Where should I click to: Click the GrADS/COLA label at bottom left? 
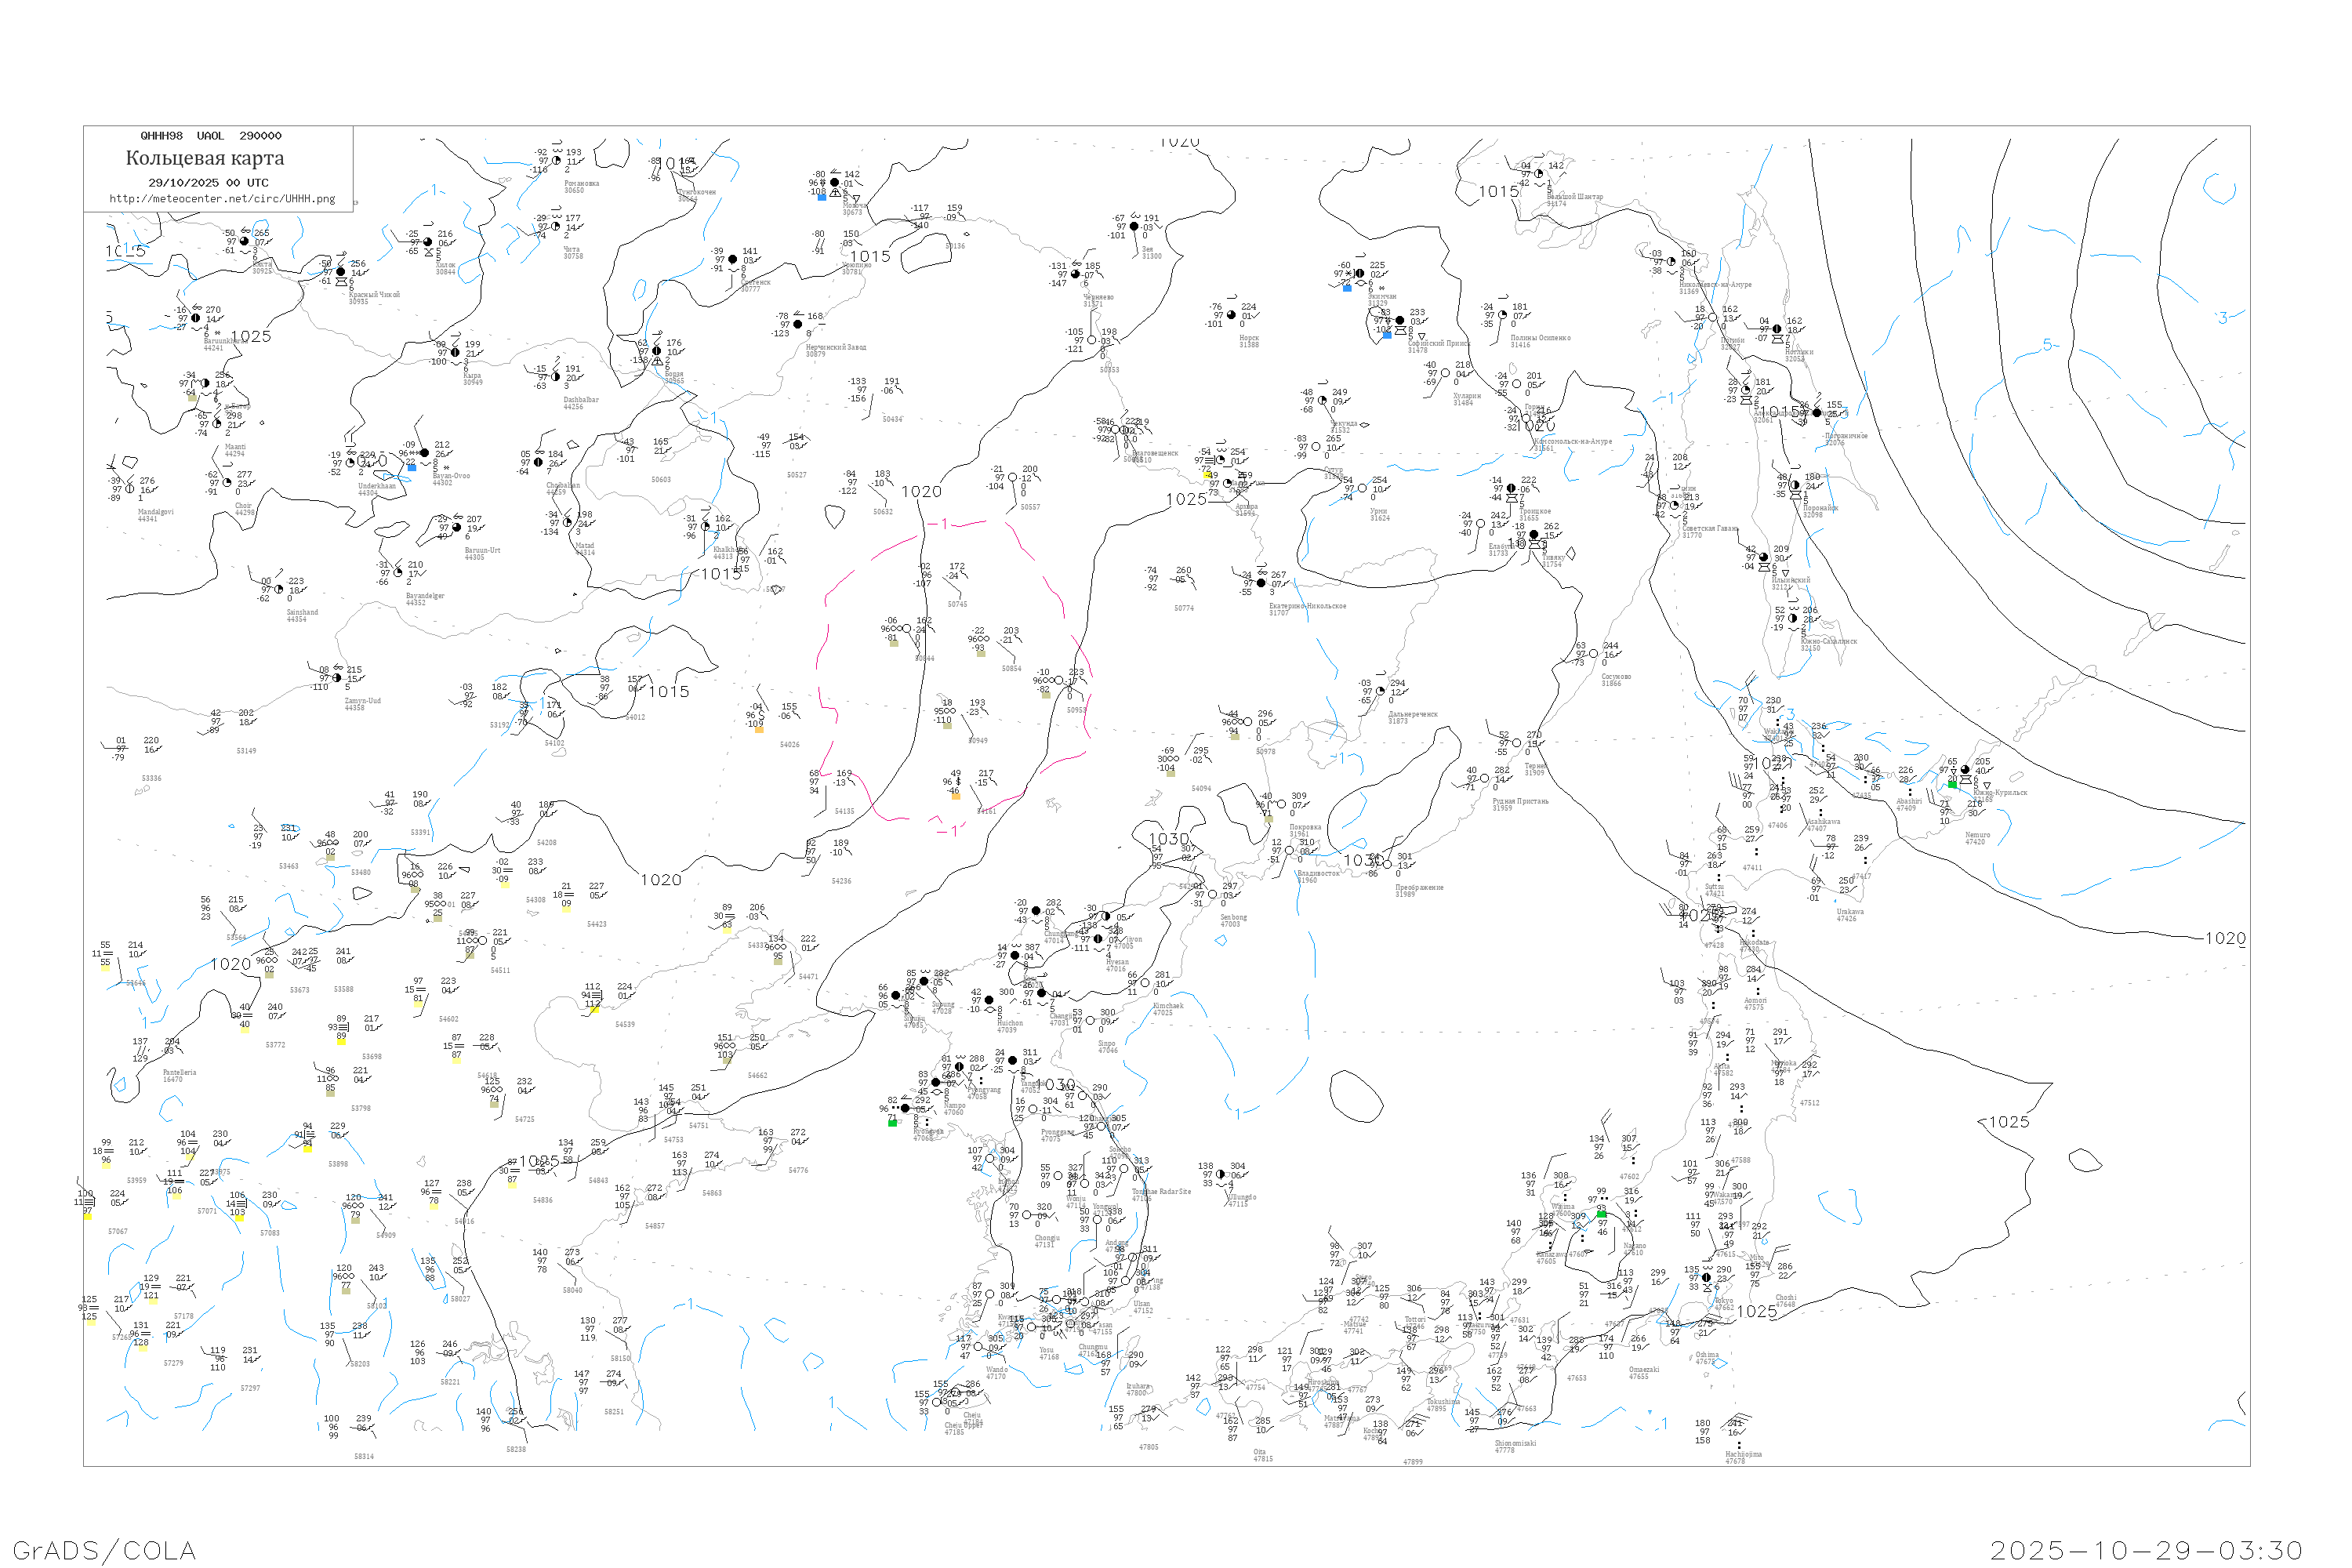click(x=104, y=1550)
